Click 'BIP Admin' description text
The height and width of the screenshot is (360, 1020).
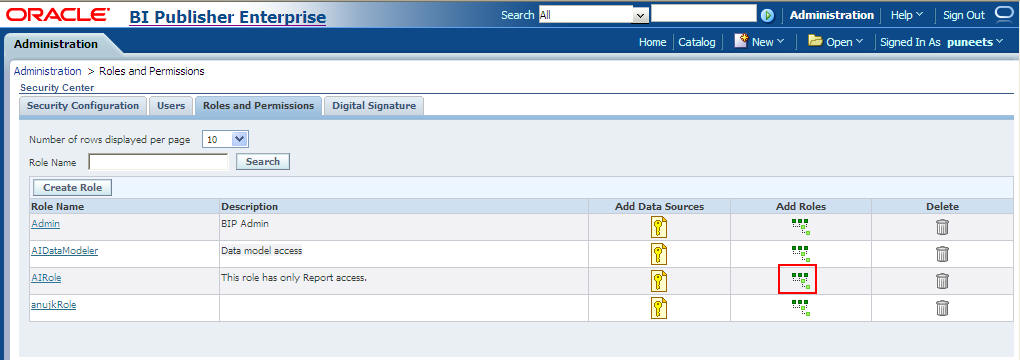click(245, 223)
